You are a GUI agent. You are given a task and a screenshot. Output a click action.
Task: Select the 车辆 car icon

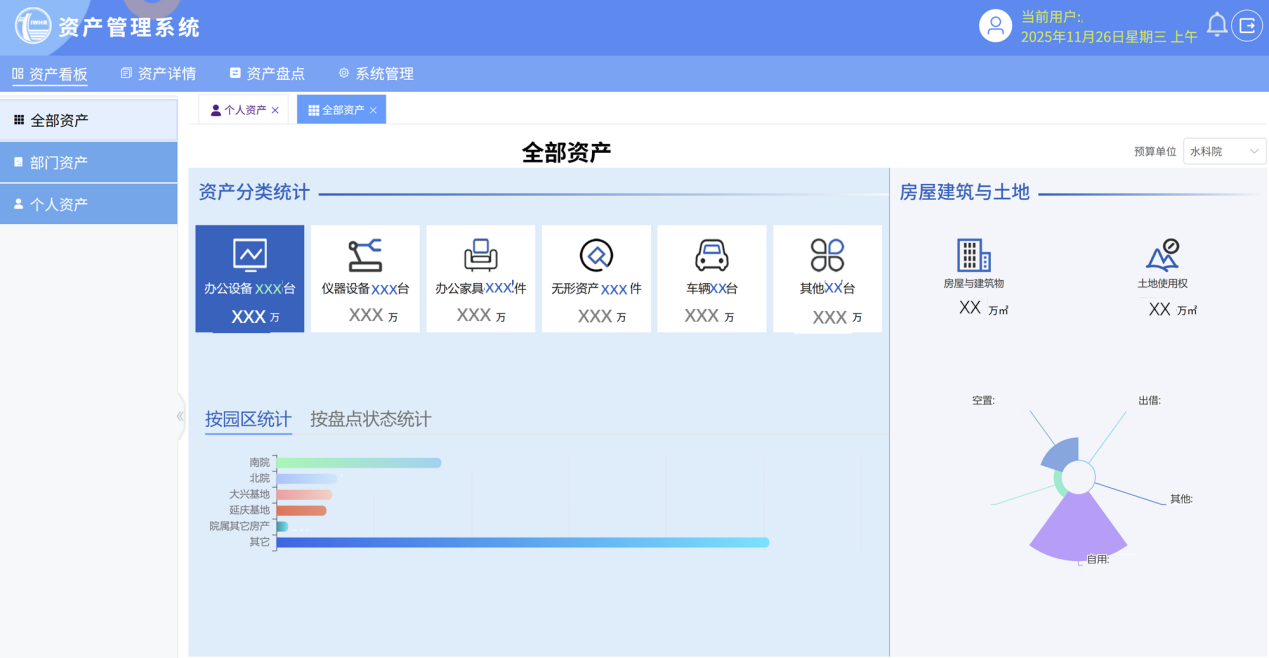click(x=712, y=256)
